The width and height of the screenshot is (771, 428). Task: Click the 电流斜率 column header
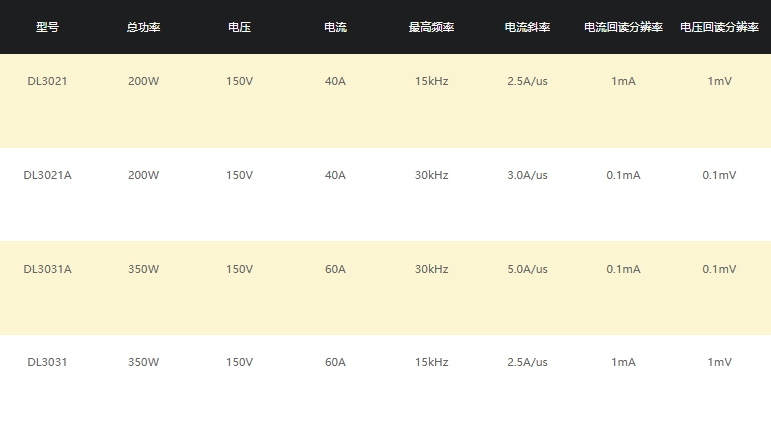click(527, 27)
